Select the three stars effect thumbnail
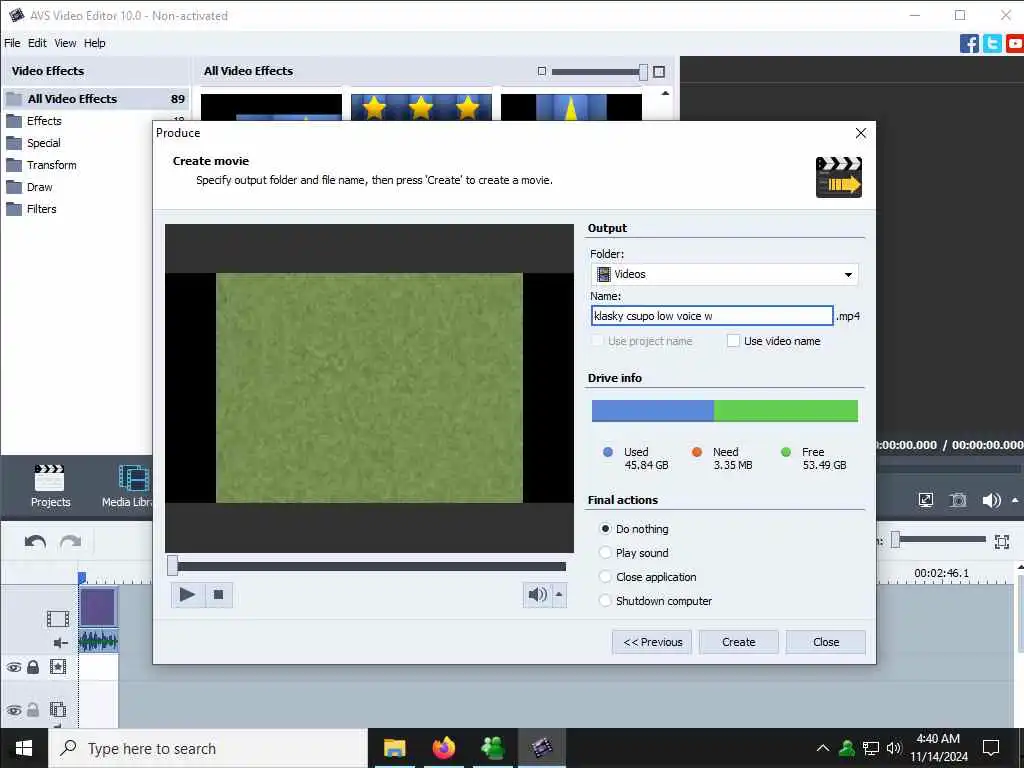This screenshot has height=768, width=1024. tap(421, 107)
